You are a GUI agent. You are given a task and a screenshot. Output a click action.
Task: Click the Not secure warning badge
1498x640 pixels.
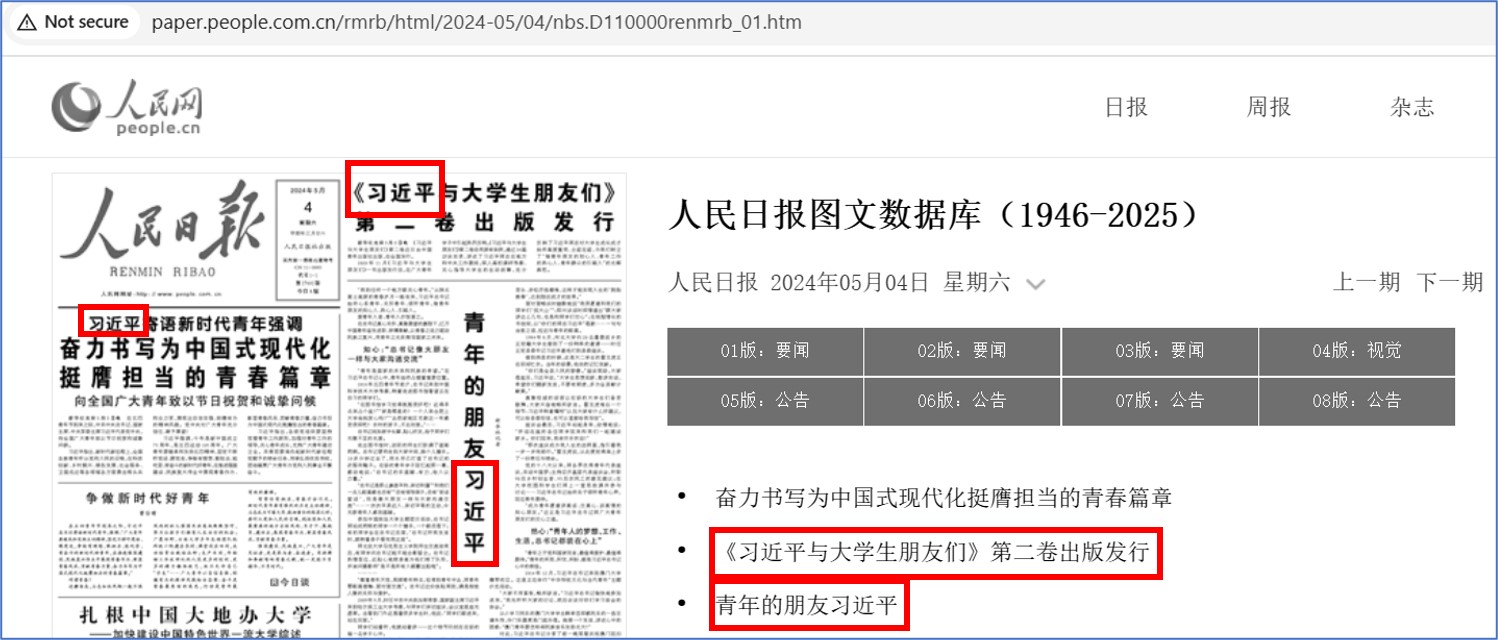pyautogui.click(x=73, y=22)
